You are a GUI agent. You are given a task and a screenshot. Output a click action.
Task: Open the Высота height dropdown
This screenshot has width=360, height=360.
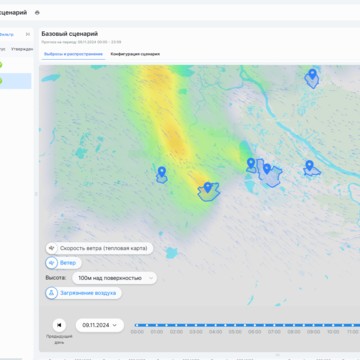[x=114, y=278]
